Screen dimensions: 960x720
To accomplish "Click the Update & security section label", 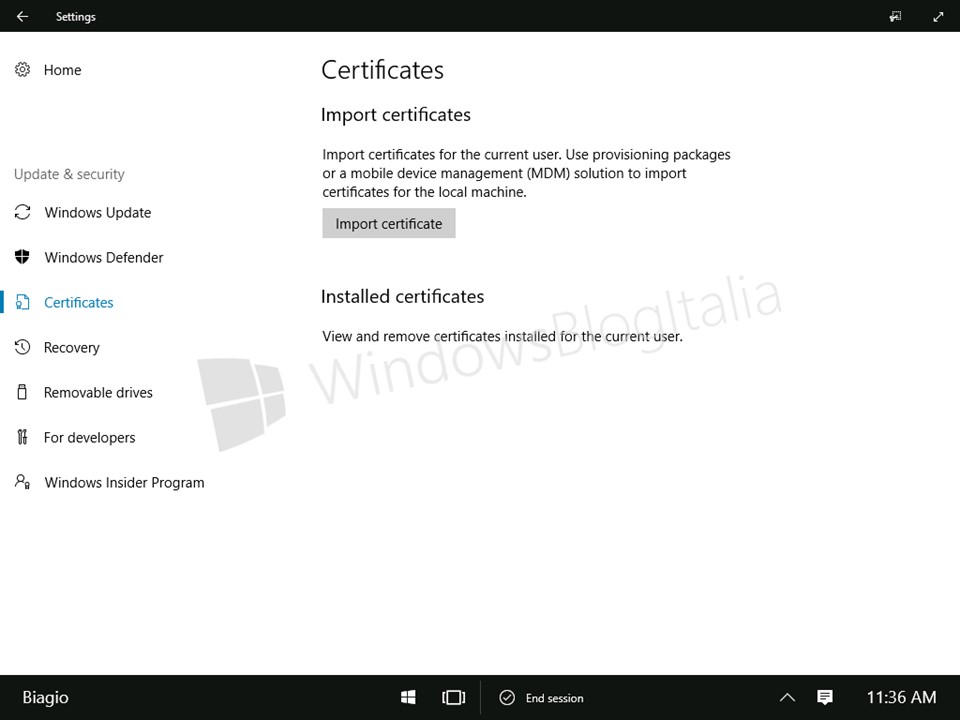I will (69, 174).
